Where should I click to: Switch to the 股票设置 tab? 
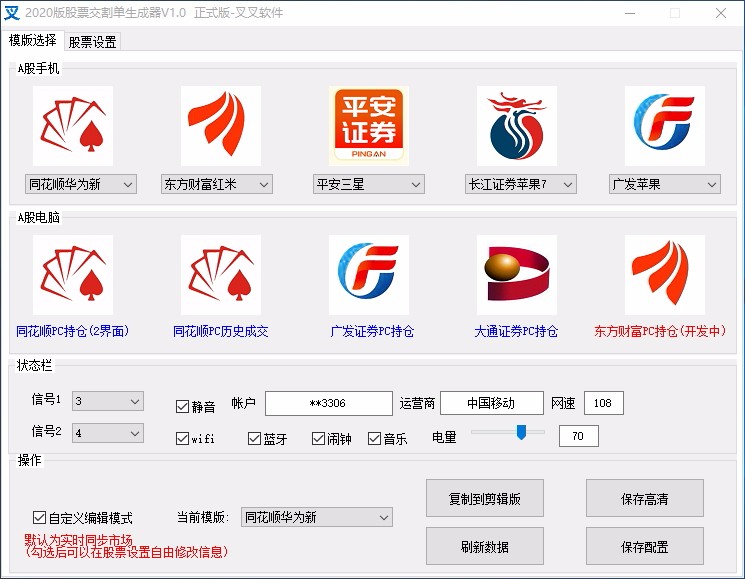pyautogui.click(x=92, y=42)
